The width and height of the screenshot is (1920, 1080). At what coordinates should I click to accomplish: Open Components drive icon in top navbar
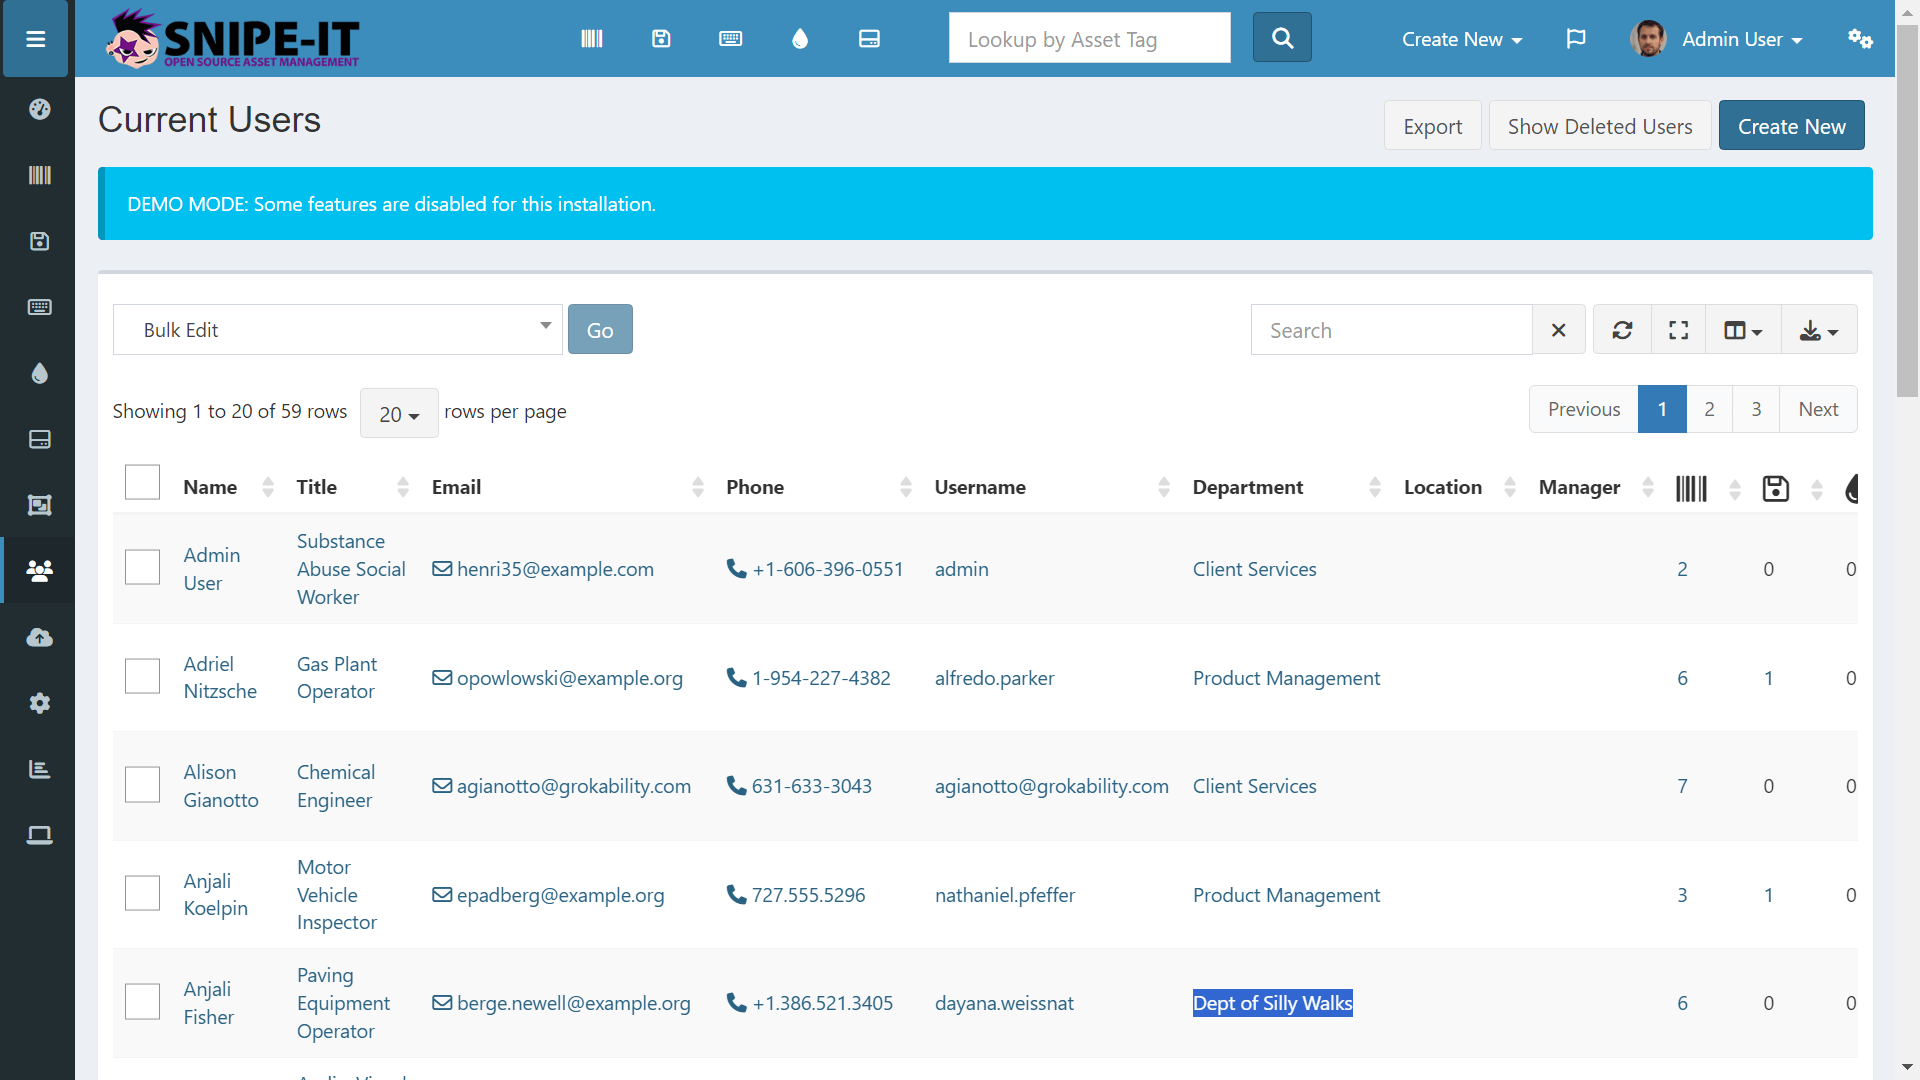click(x=870, y=39)
